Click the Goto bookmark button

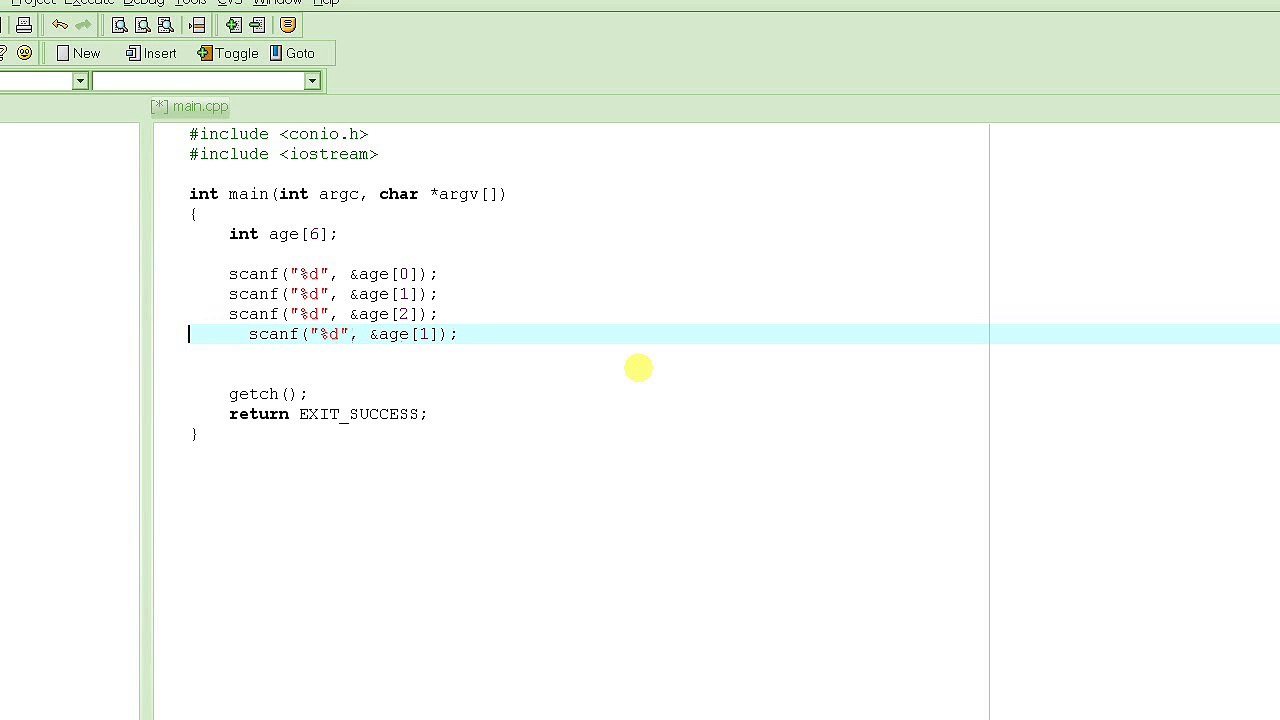click(x=292, y=53)
